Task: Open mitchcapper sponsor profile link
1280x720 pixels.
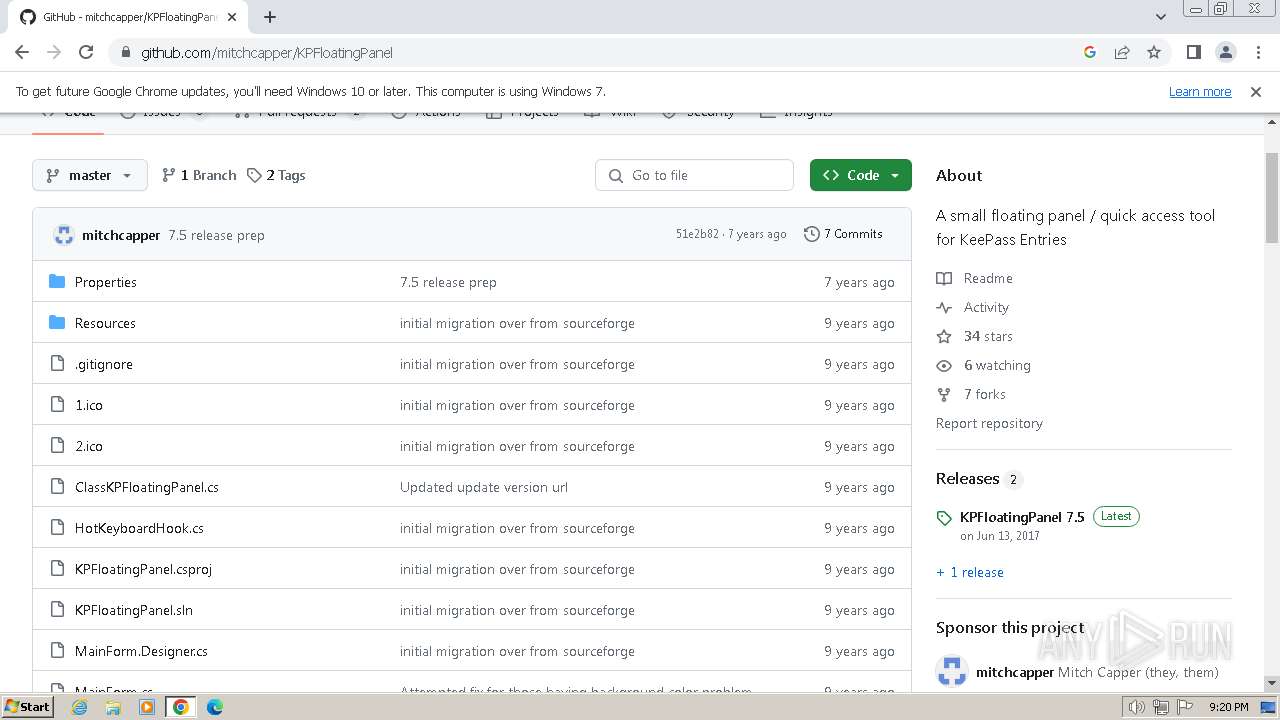Action: [x=1015, y=672]
